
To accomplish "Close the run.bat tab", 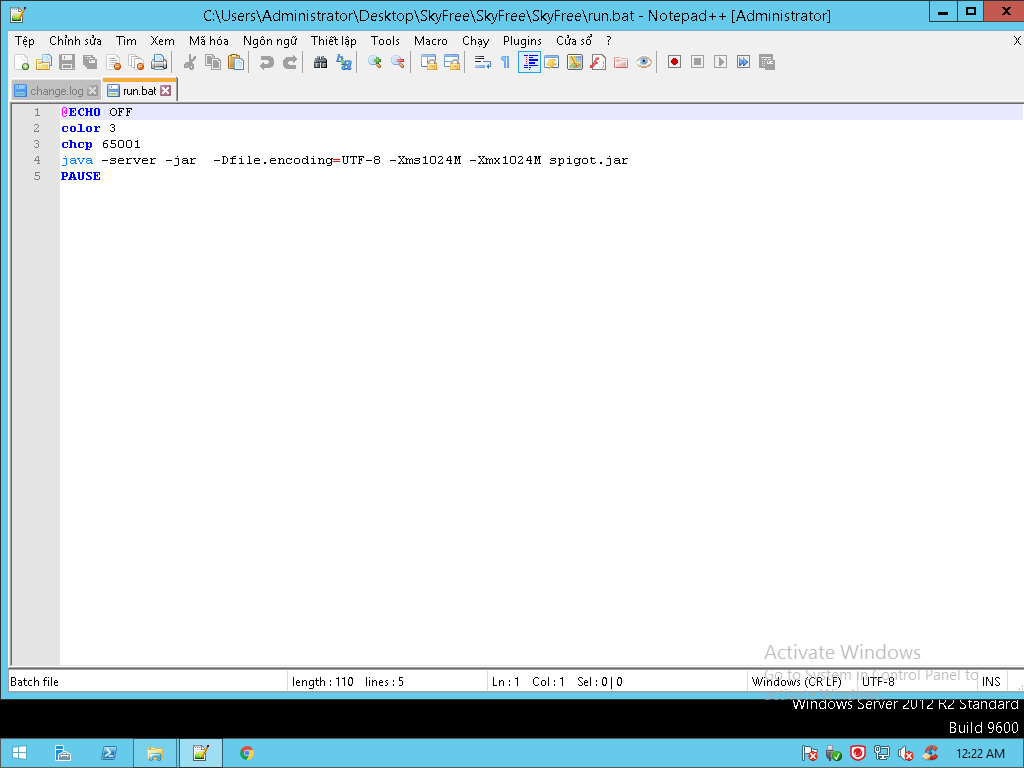I will pos(166,91).
